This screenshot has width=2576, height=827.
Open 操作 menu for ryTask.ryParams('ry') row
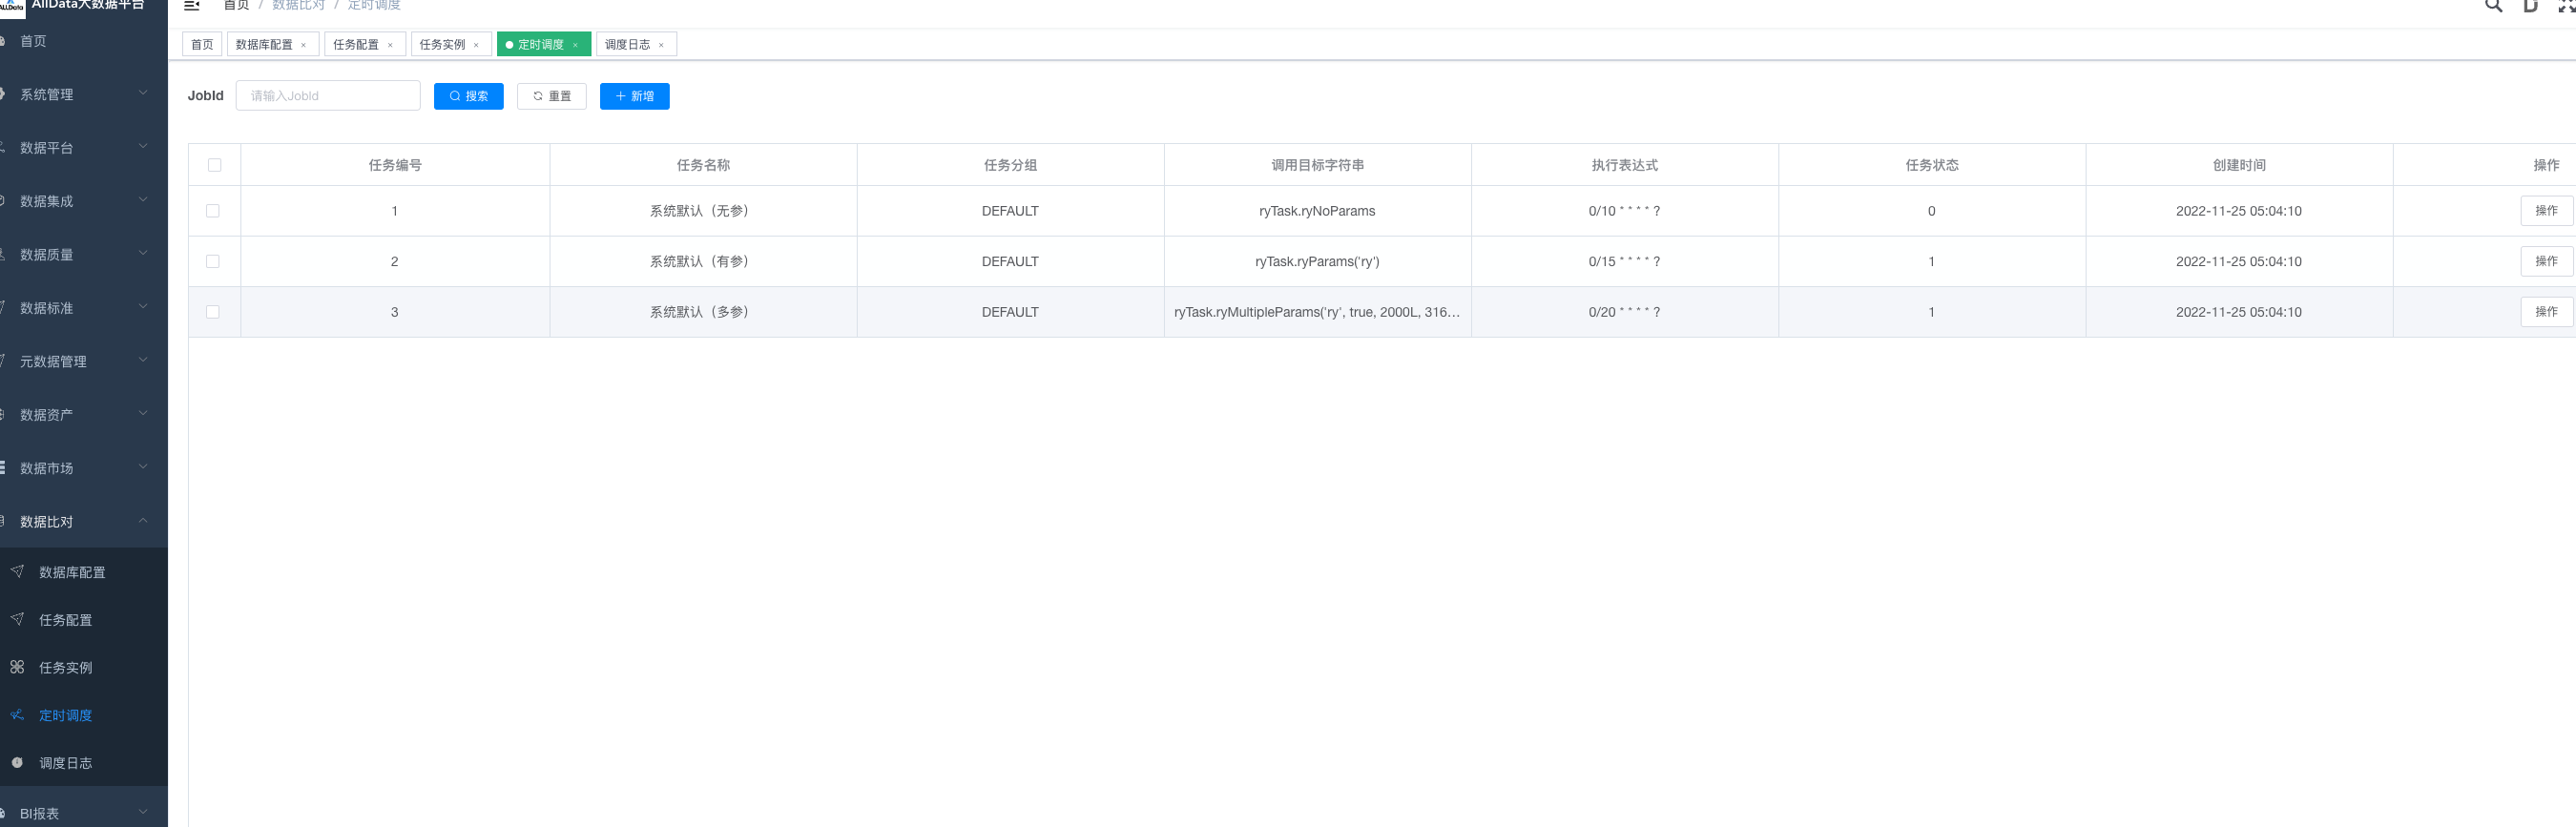(2546, 261)
